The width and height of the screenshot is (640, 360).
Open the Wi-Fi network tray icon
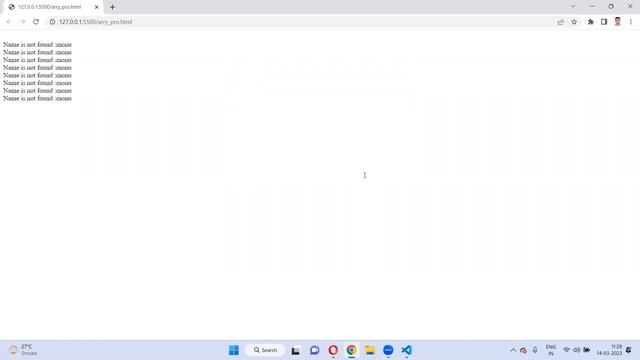point(567,350)
